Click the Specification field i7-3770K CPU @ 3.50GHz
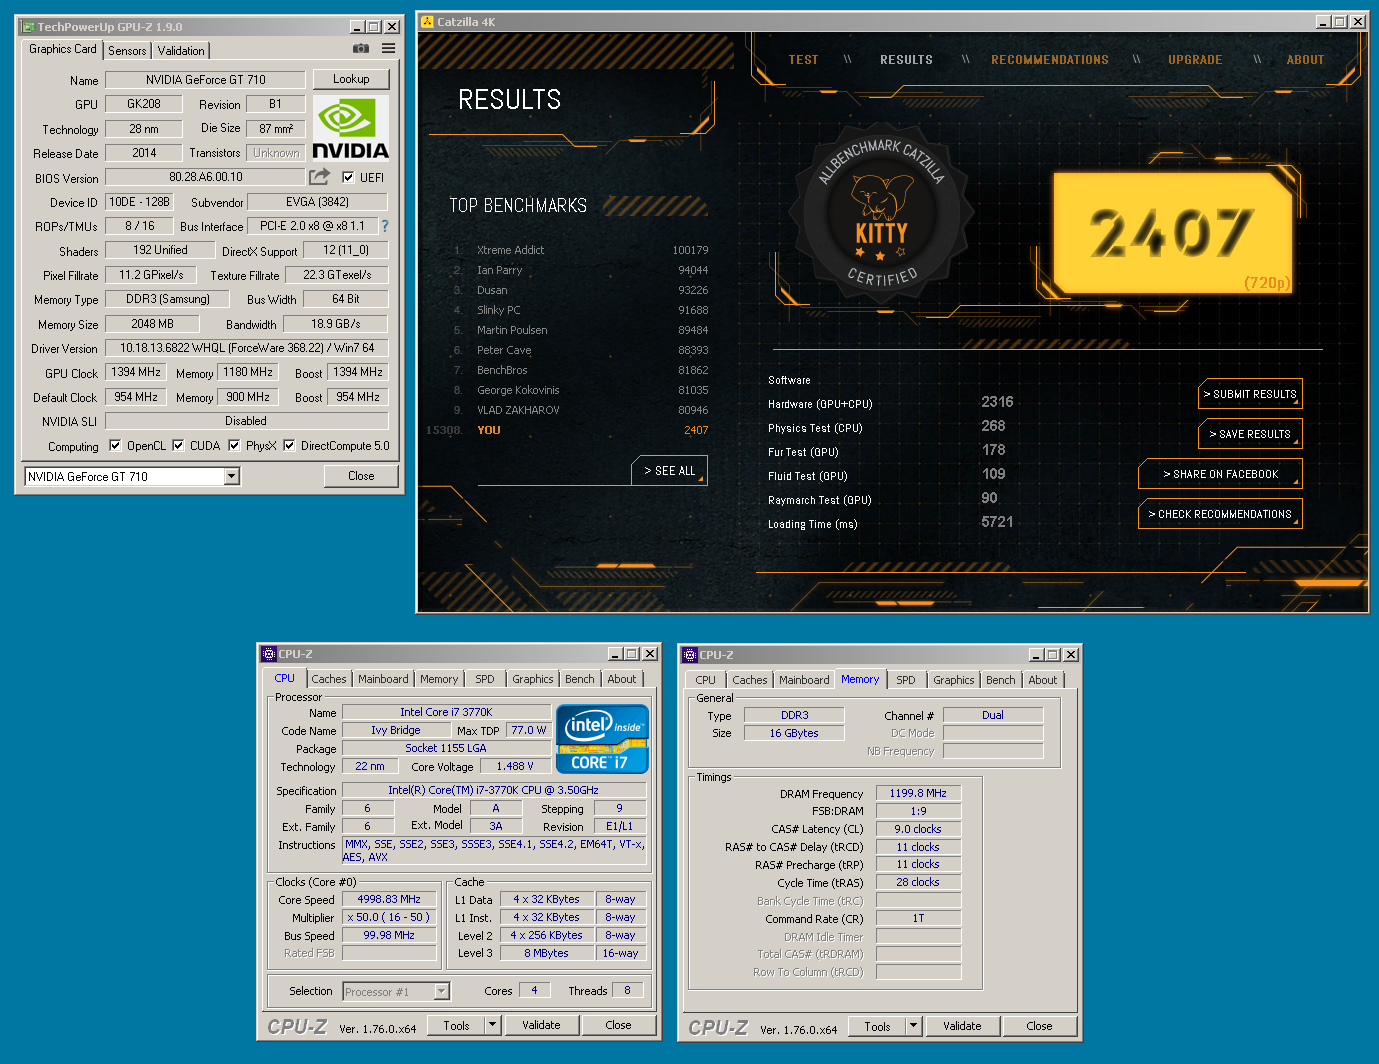This screenshot has height=1064, width=1379. [x=493, y=790]
